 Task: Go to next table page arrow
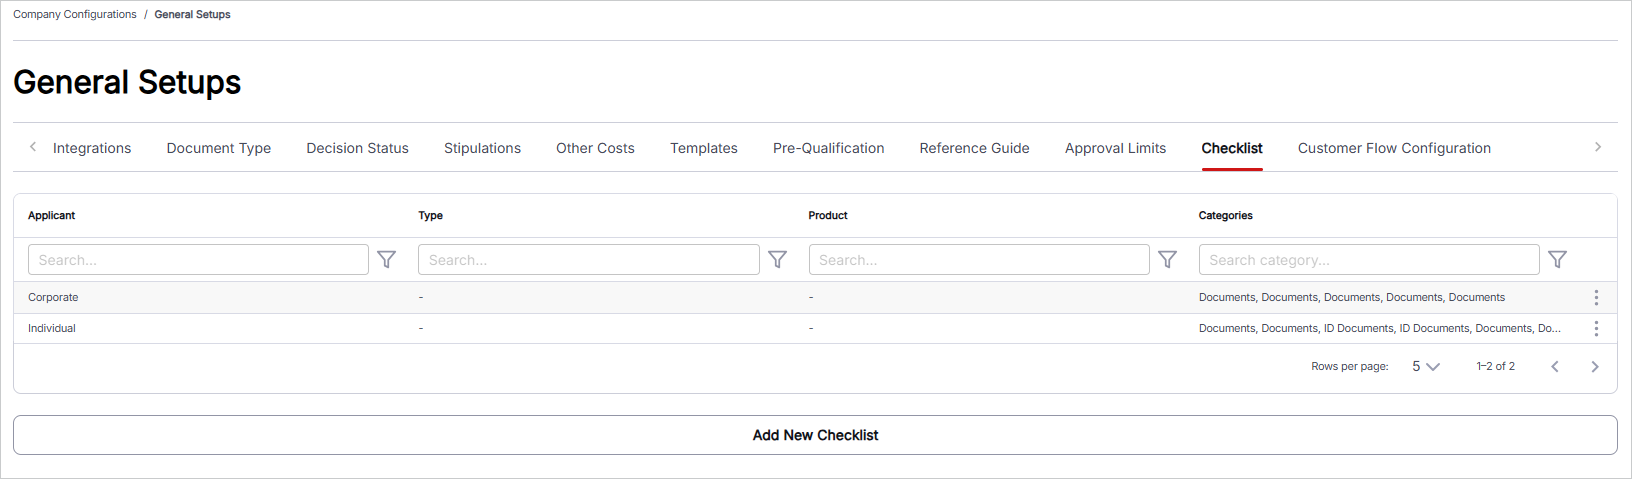point(1595,367)
